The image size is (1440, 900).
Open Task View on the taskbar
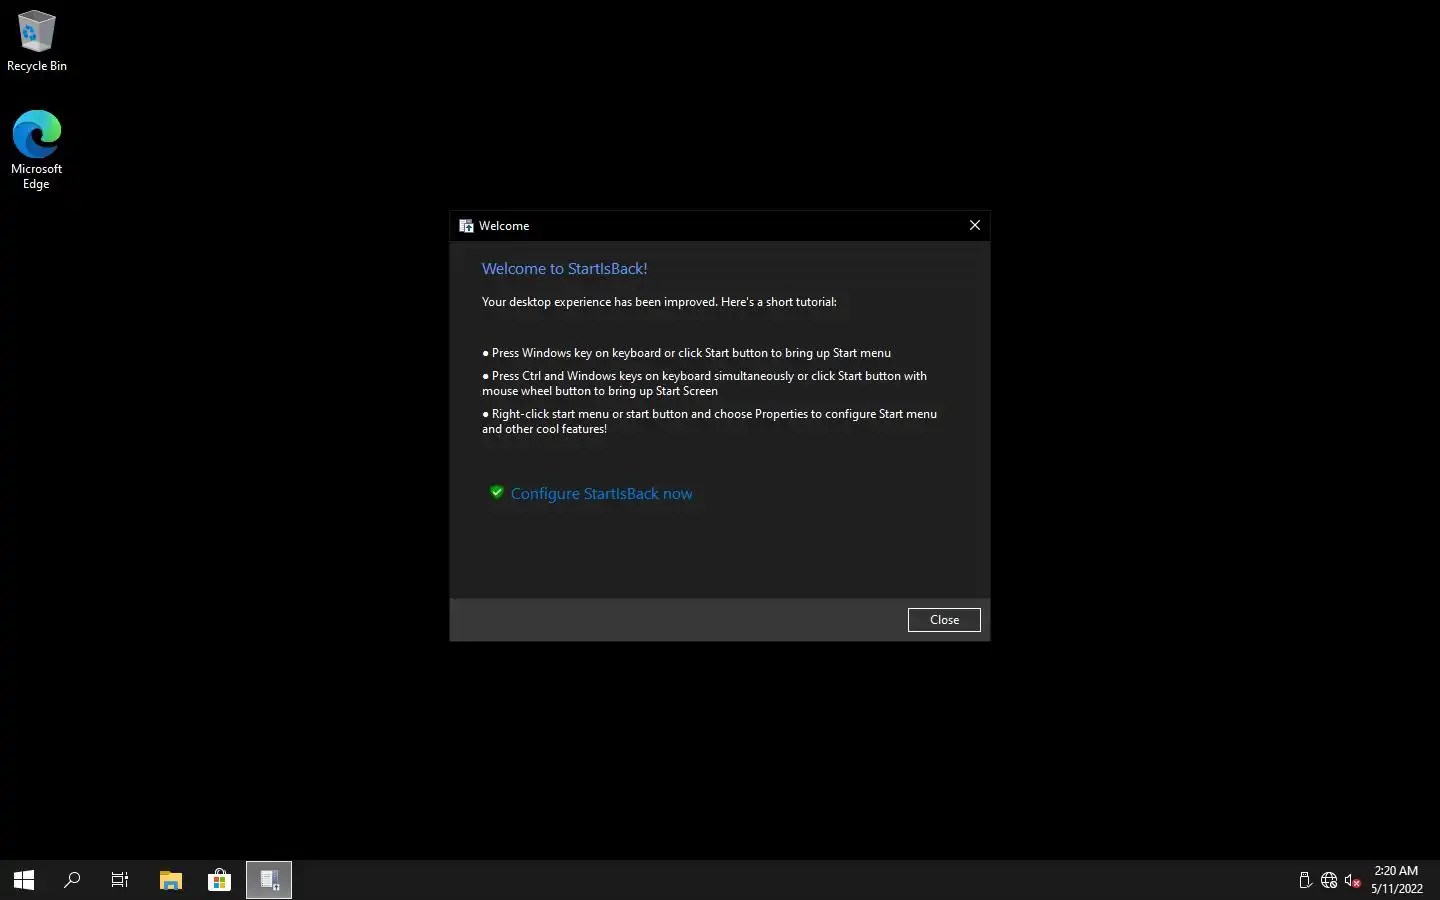click(120, 880)
